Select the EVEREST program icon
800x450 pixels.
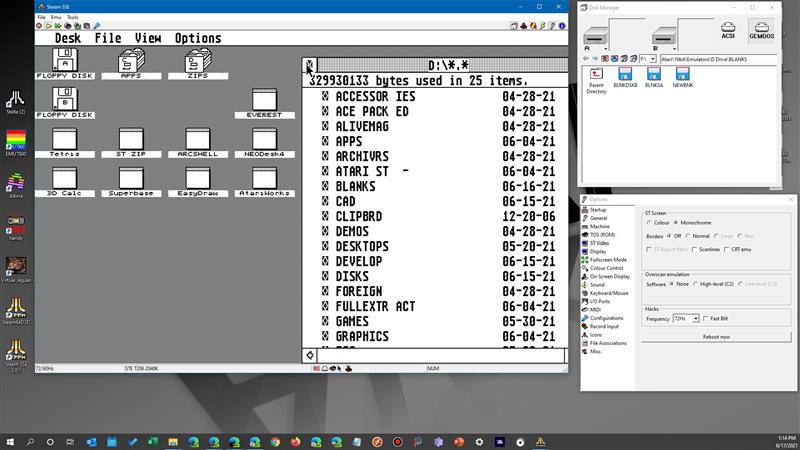pos(264,103)
